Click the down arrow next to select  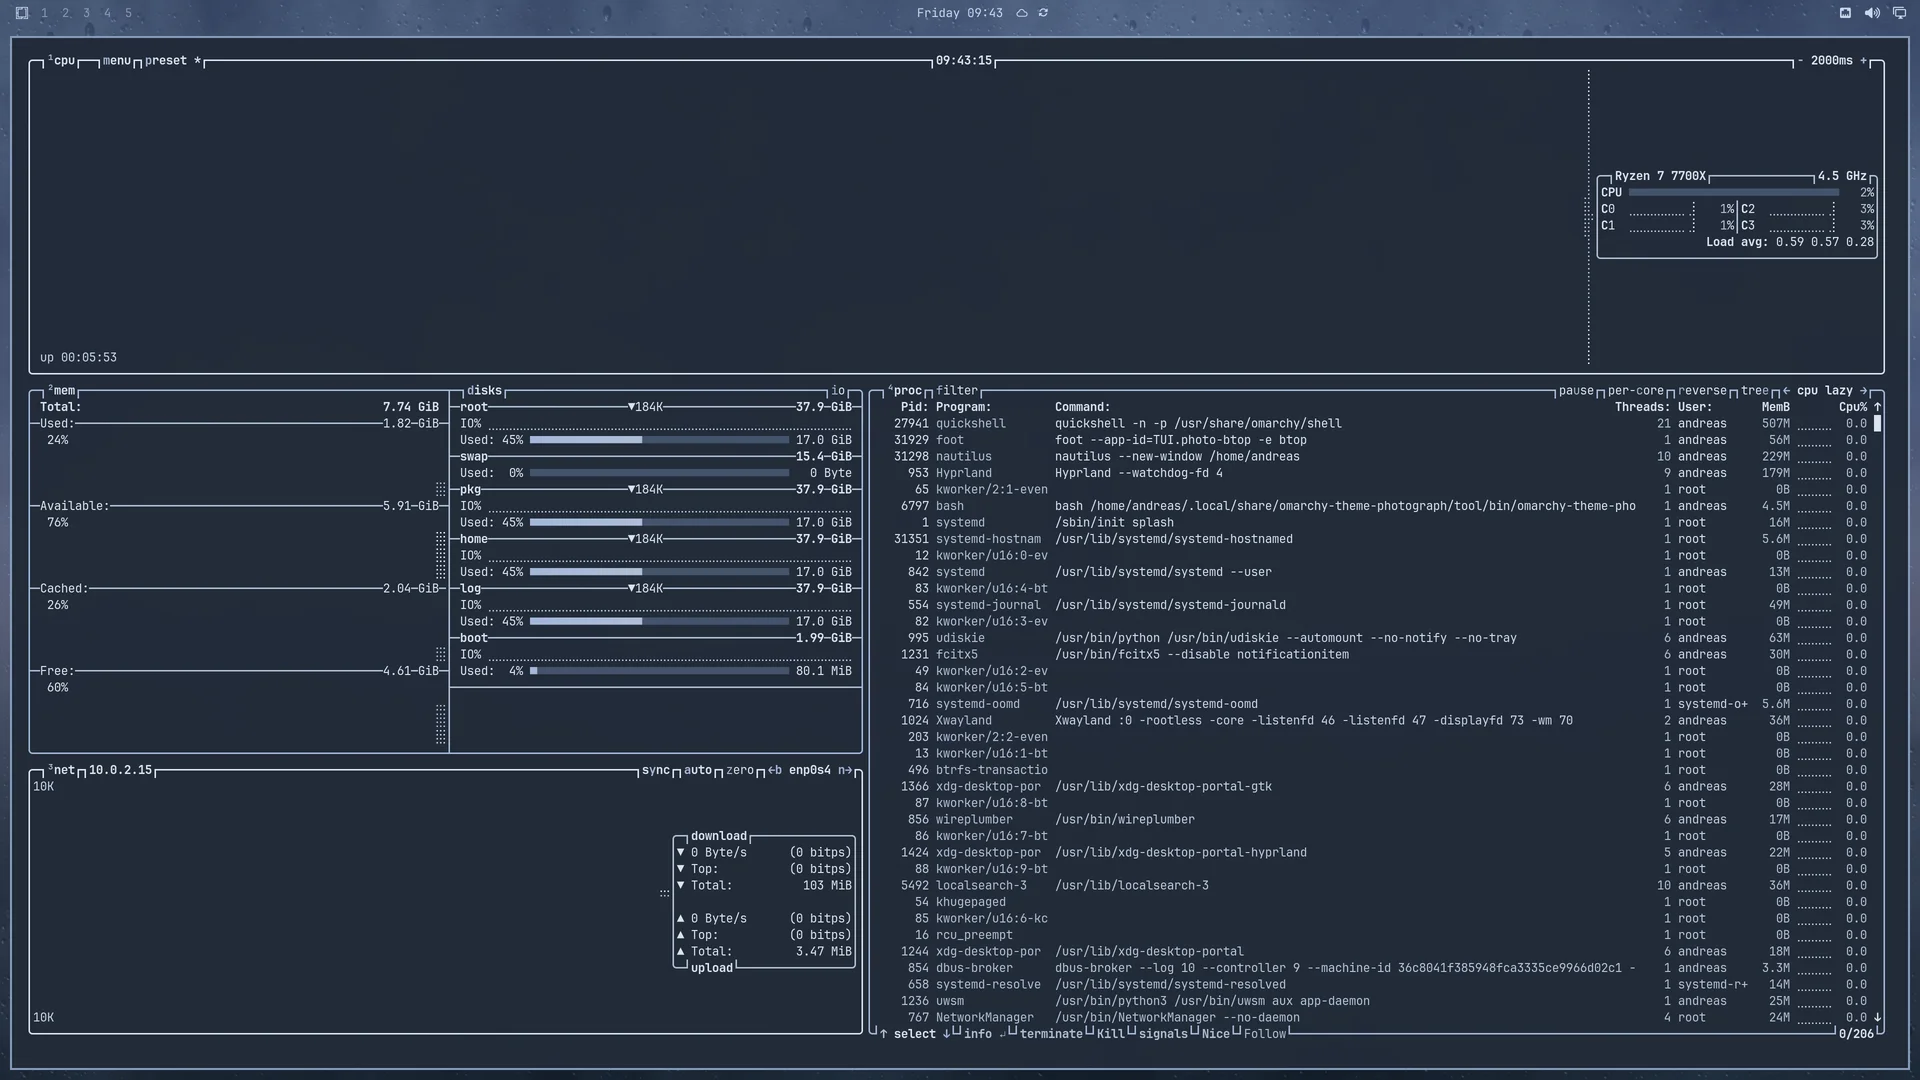[946, 1034]
